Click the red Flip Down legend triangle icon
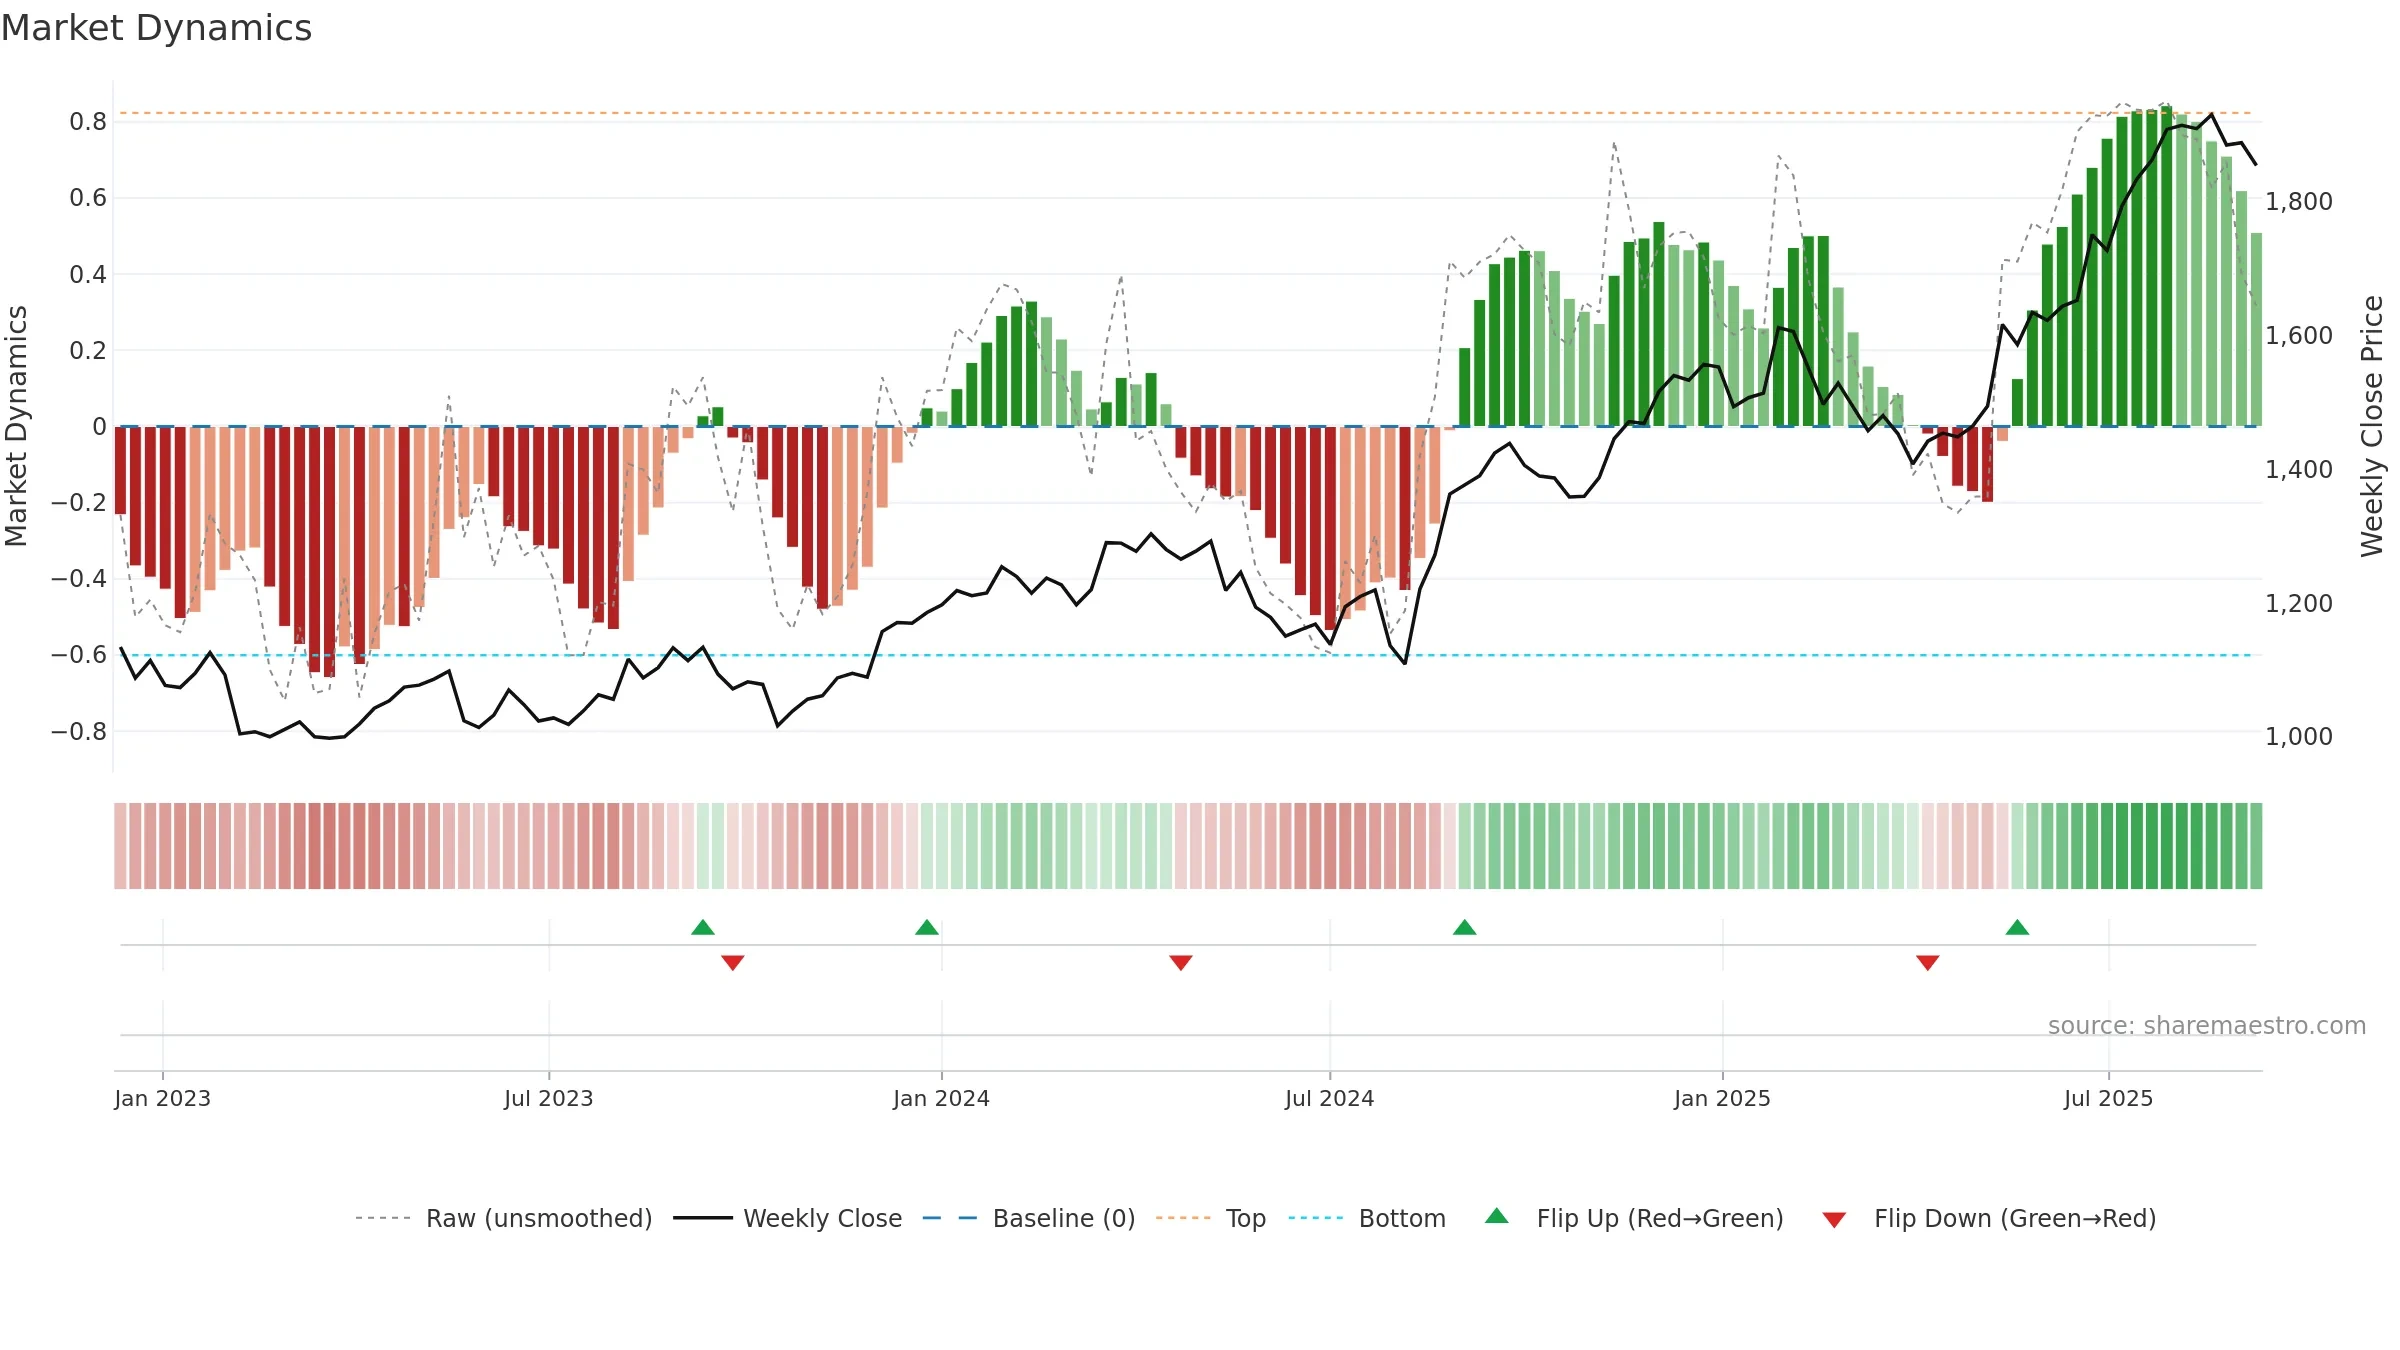This screenshot has width=2400, height=1350. coord(1834,1220)
